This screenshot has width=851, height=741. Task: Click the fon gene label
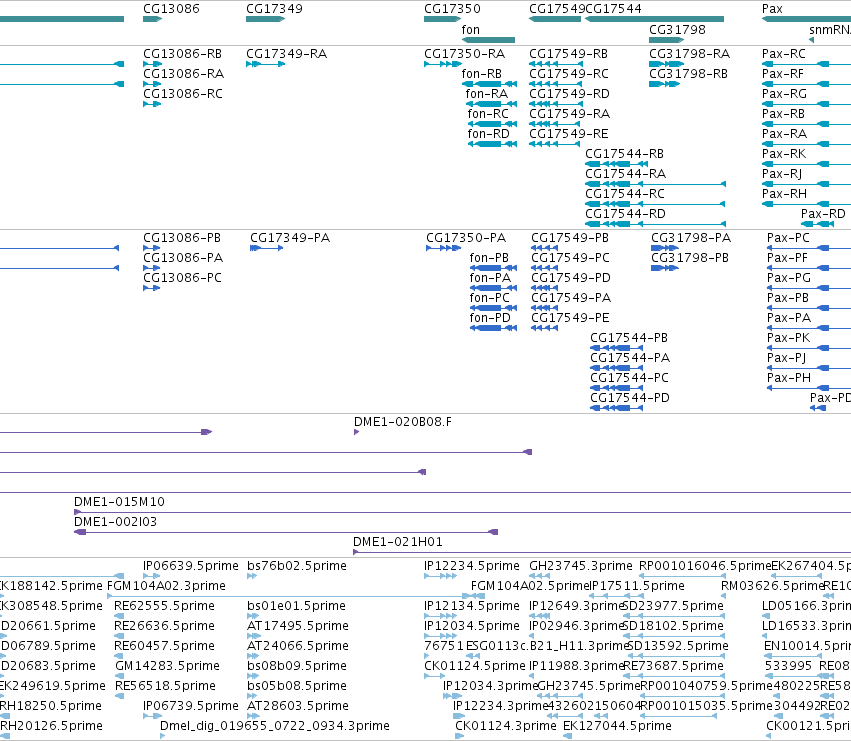tap(471, 30)
